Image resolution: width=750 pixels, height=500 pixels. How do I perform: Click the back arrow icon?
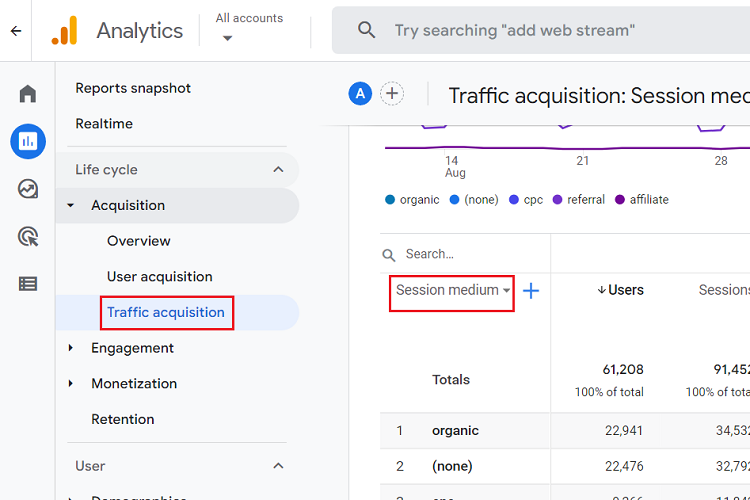pos(16,31)
